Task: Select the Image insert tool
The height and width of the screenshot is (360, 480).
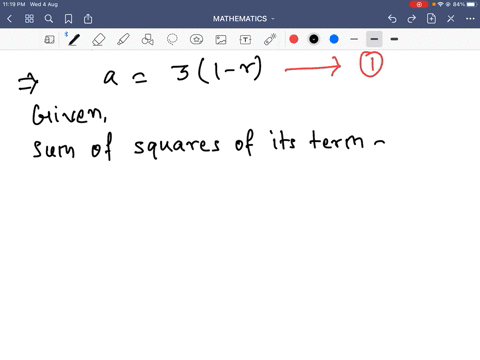Action: click(221, 40)
